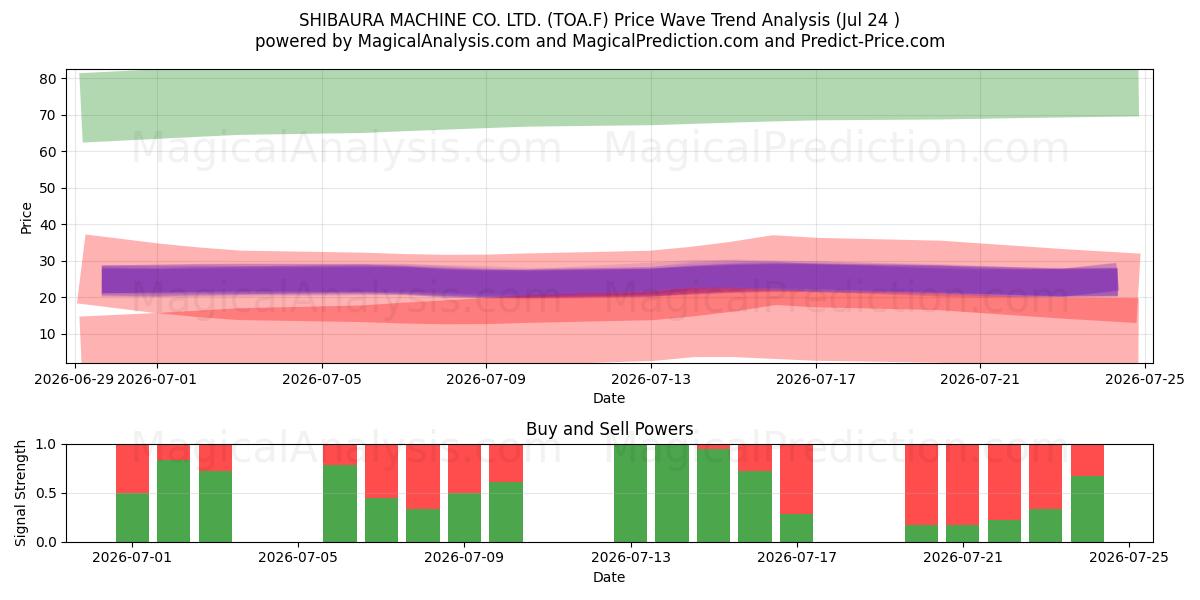Click the 2026-06-29 date tick on price chart
Viewport: 1200px width, 600px height.
[x=75, y=379]
